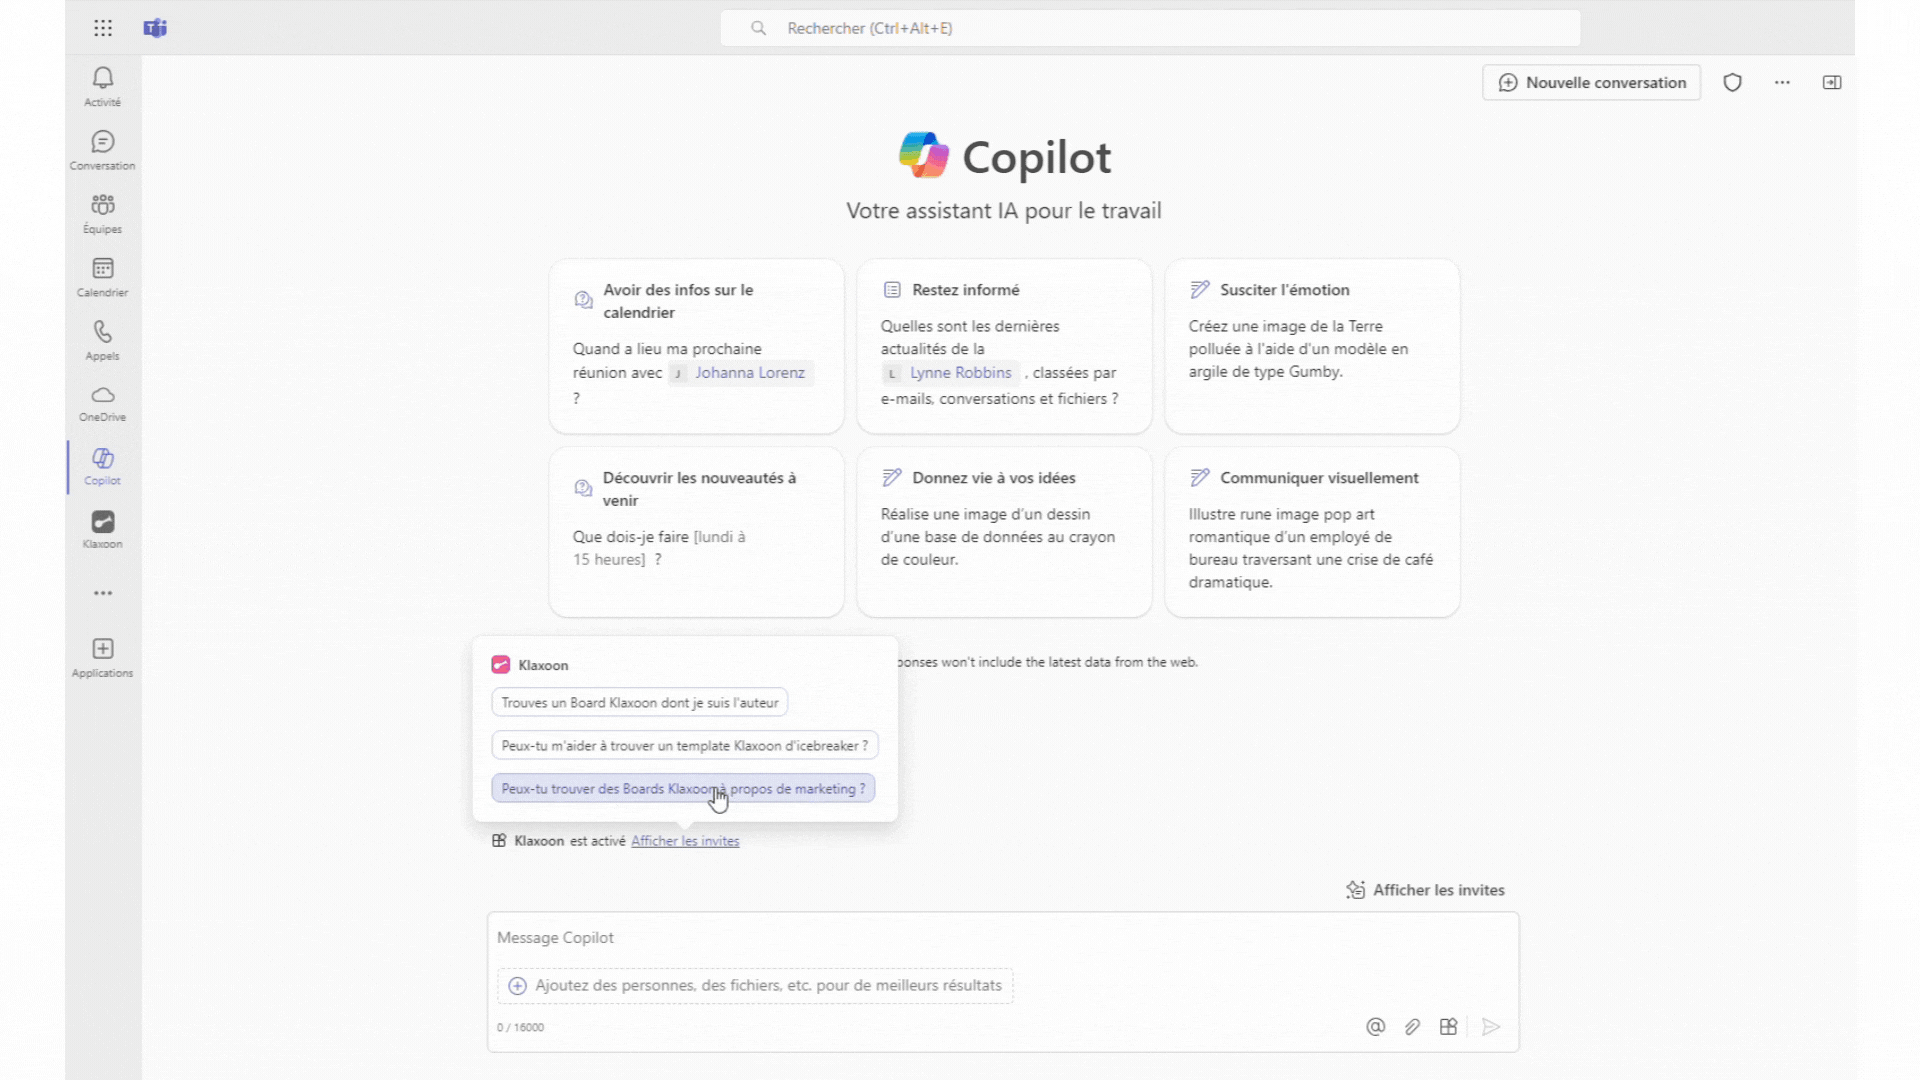Click the protection shield icon
The height and width of the screenshot is (1080, 1920).
pos(1732,83)
